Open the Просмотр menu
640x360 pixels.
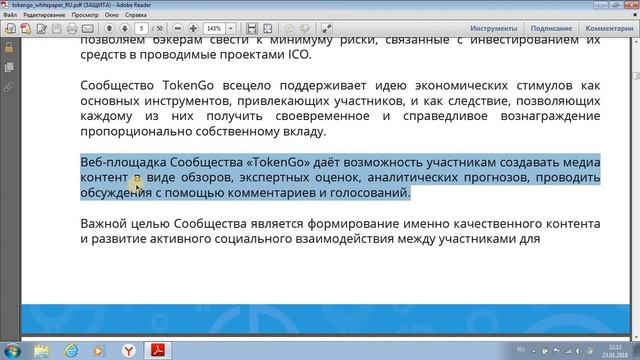coord(85,15)
